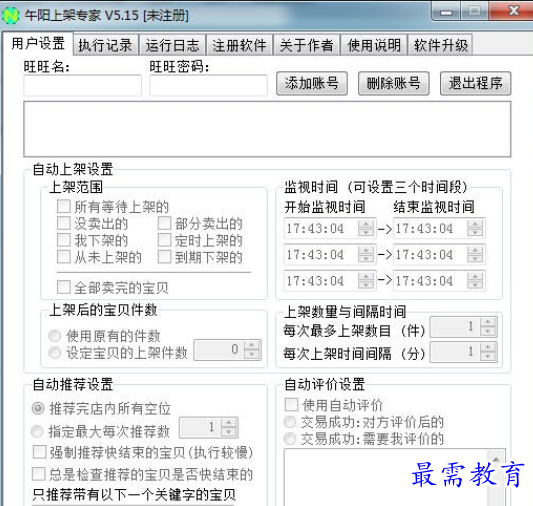This screenshot has width=533, height=506.
Task: Select 交易成功:对方评价后的 radio button
Action: [x=290, y=422]
